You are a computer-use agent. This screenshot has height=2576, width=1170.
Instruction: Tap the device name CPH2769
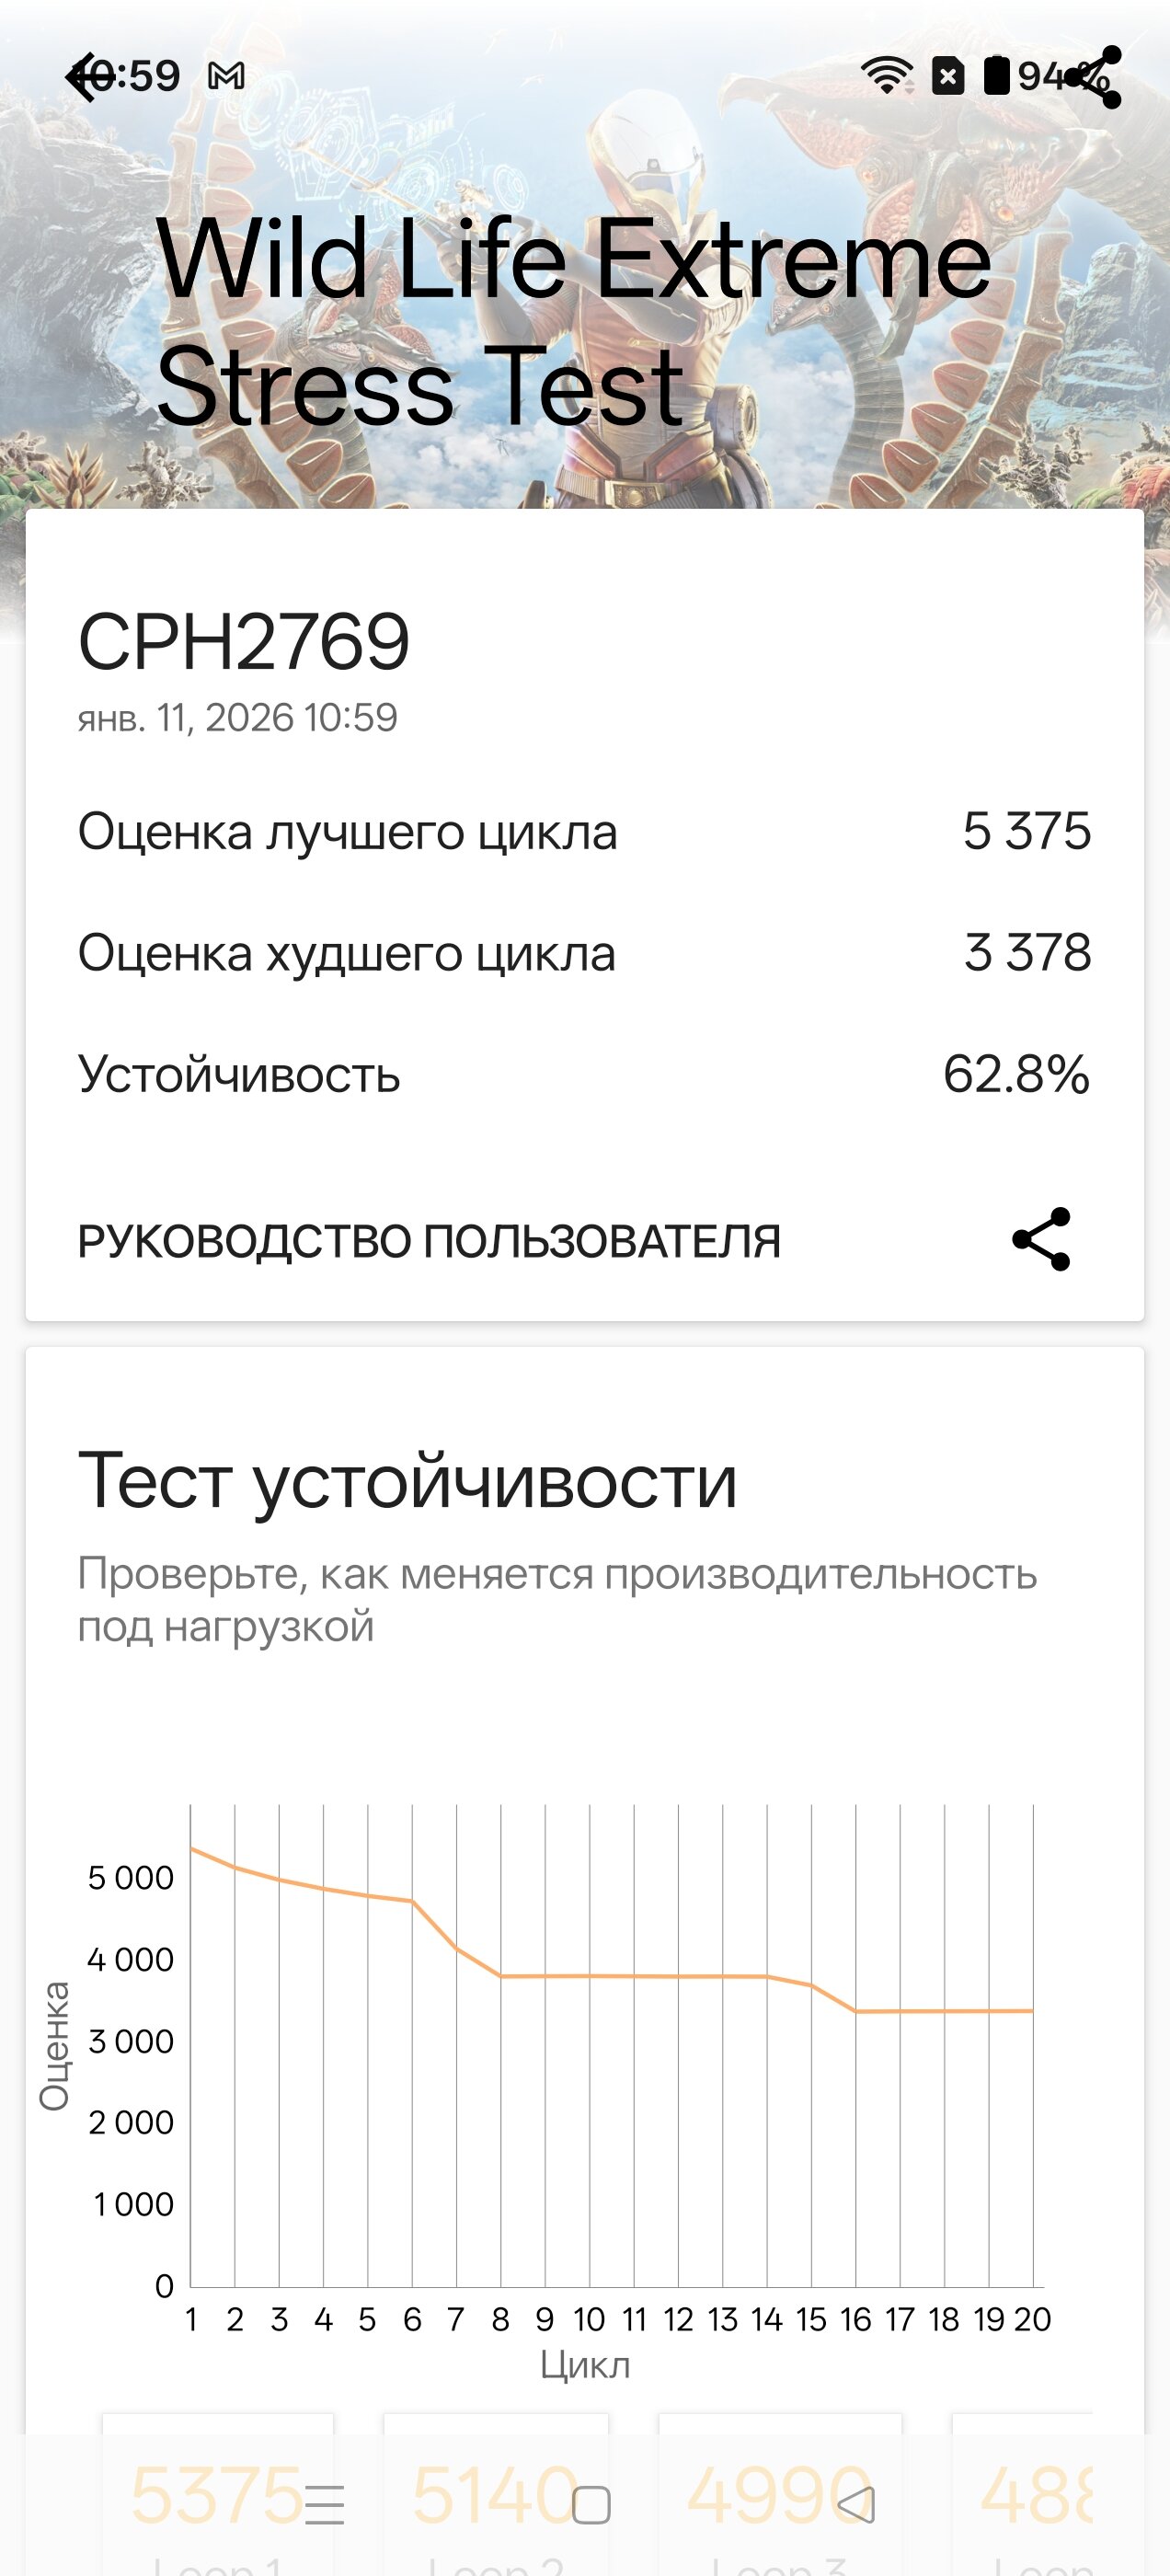point(244,642)
